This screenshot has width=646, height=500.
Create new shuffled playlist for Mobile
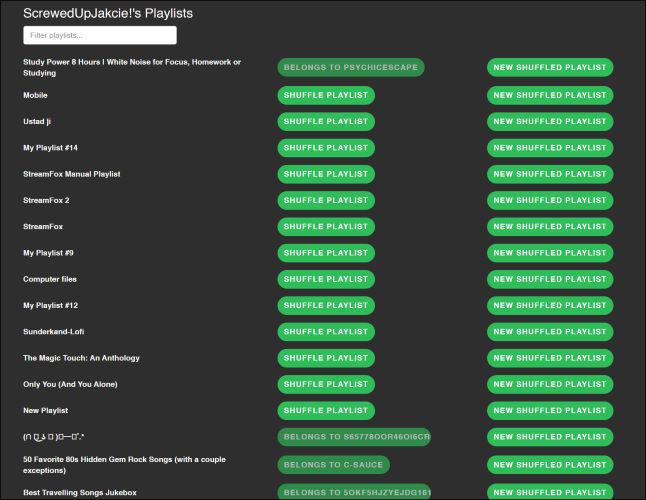[x=550, y=95]
